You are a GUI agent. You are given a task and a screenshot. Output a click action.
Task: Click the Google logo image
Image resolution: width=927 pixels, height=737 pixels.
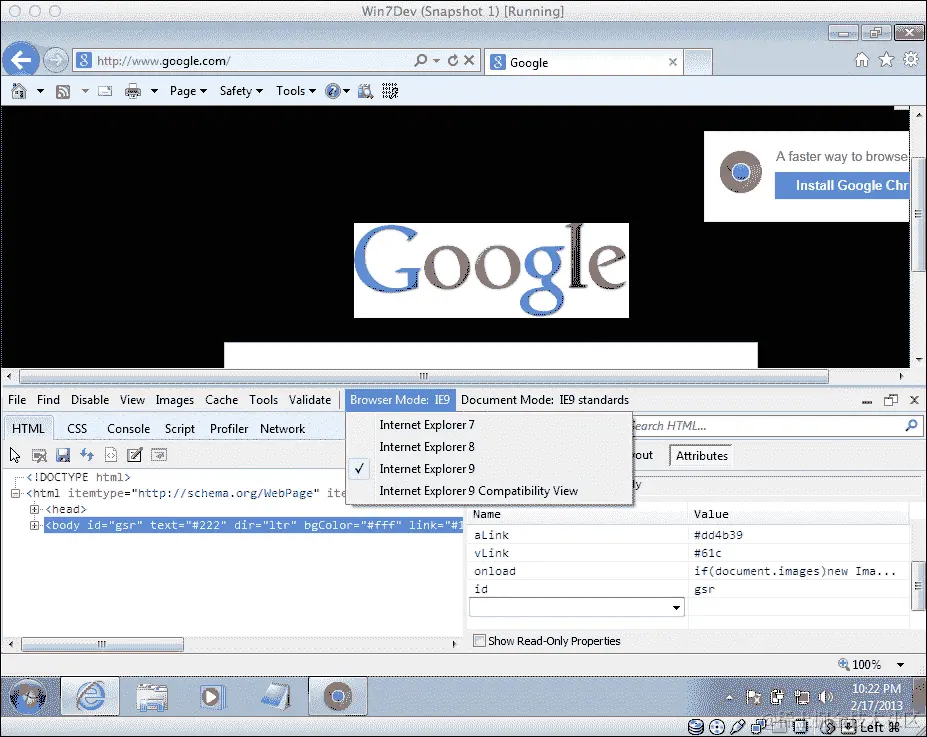(491, 271)
